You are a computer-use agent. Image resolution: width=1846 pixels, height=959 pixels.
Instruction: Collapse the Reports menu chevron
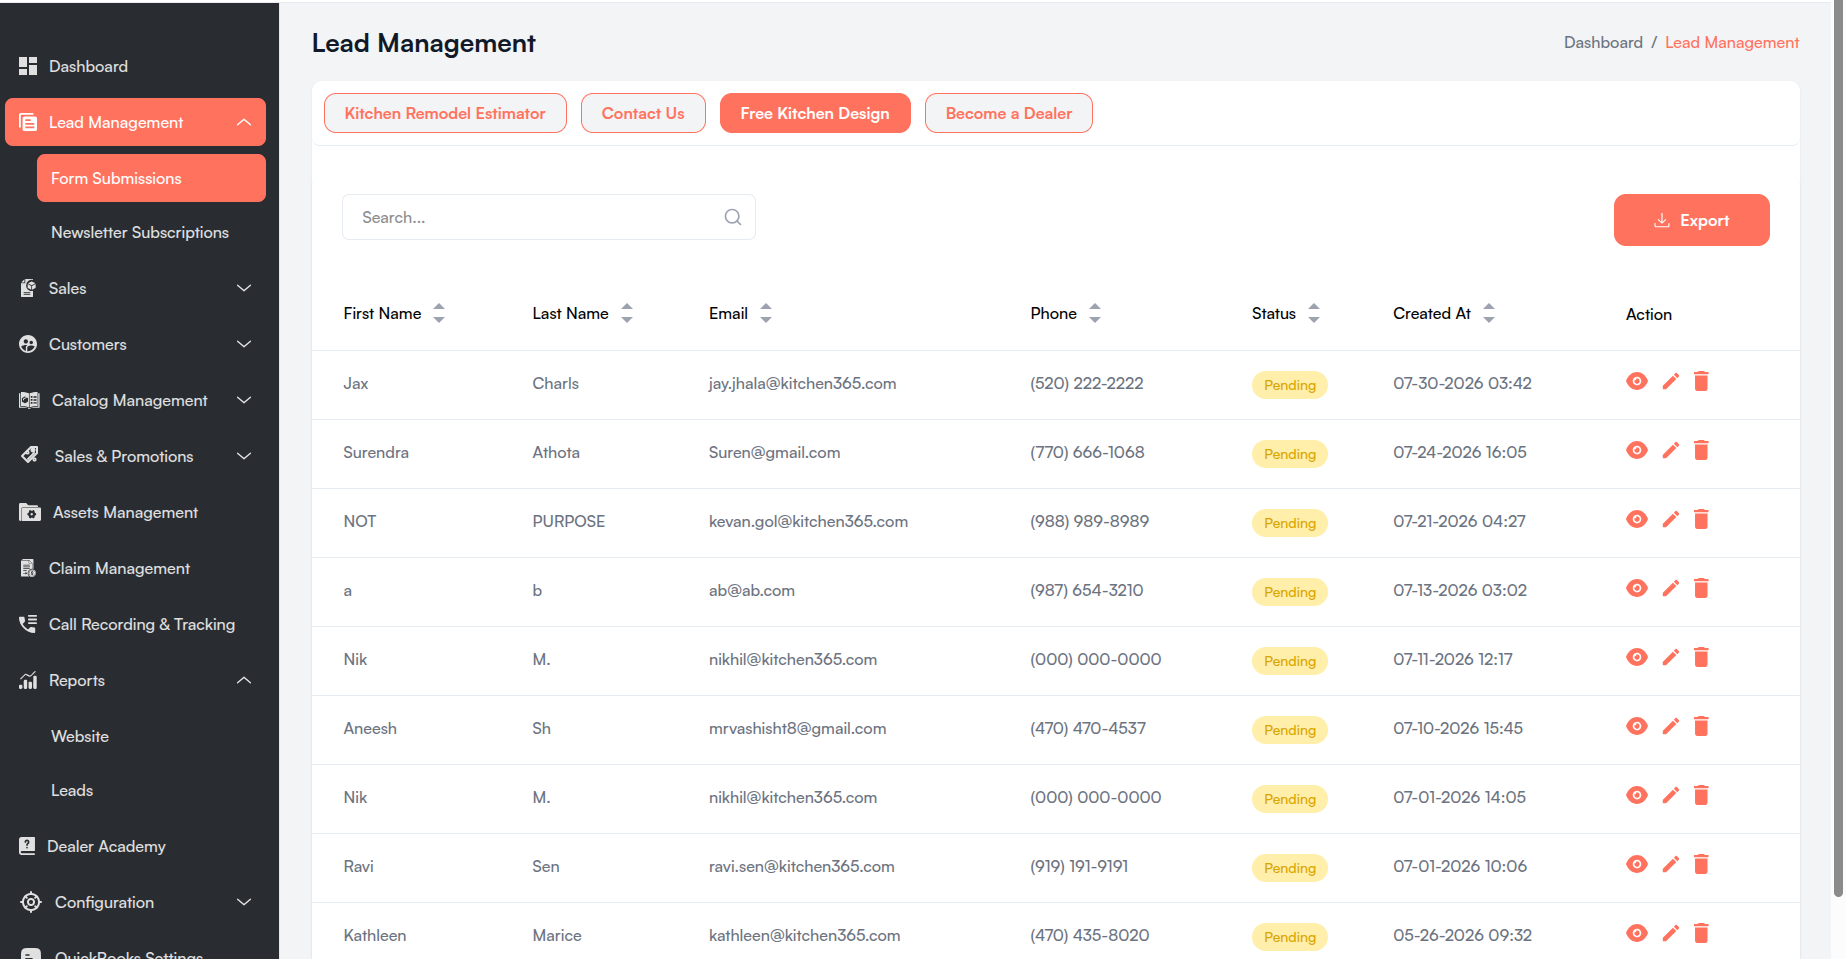pos(244,680)
